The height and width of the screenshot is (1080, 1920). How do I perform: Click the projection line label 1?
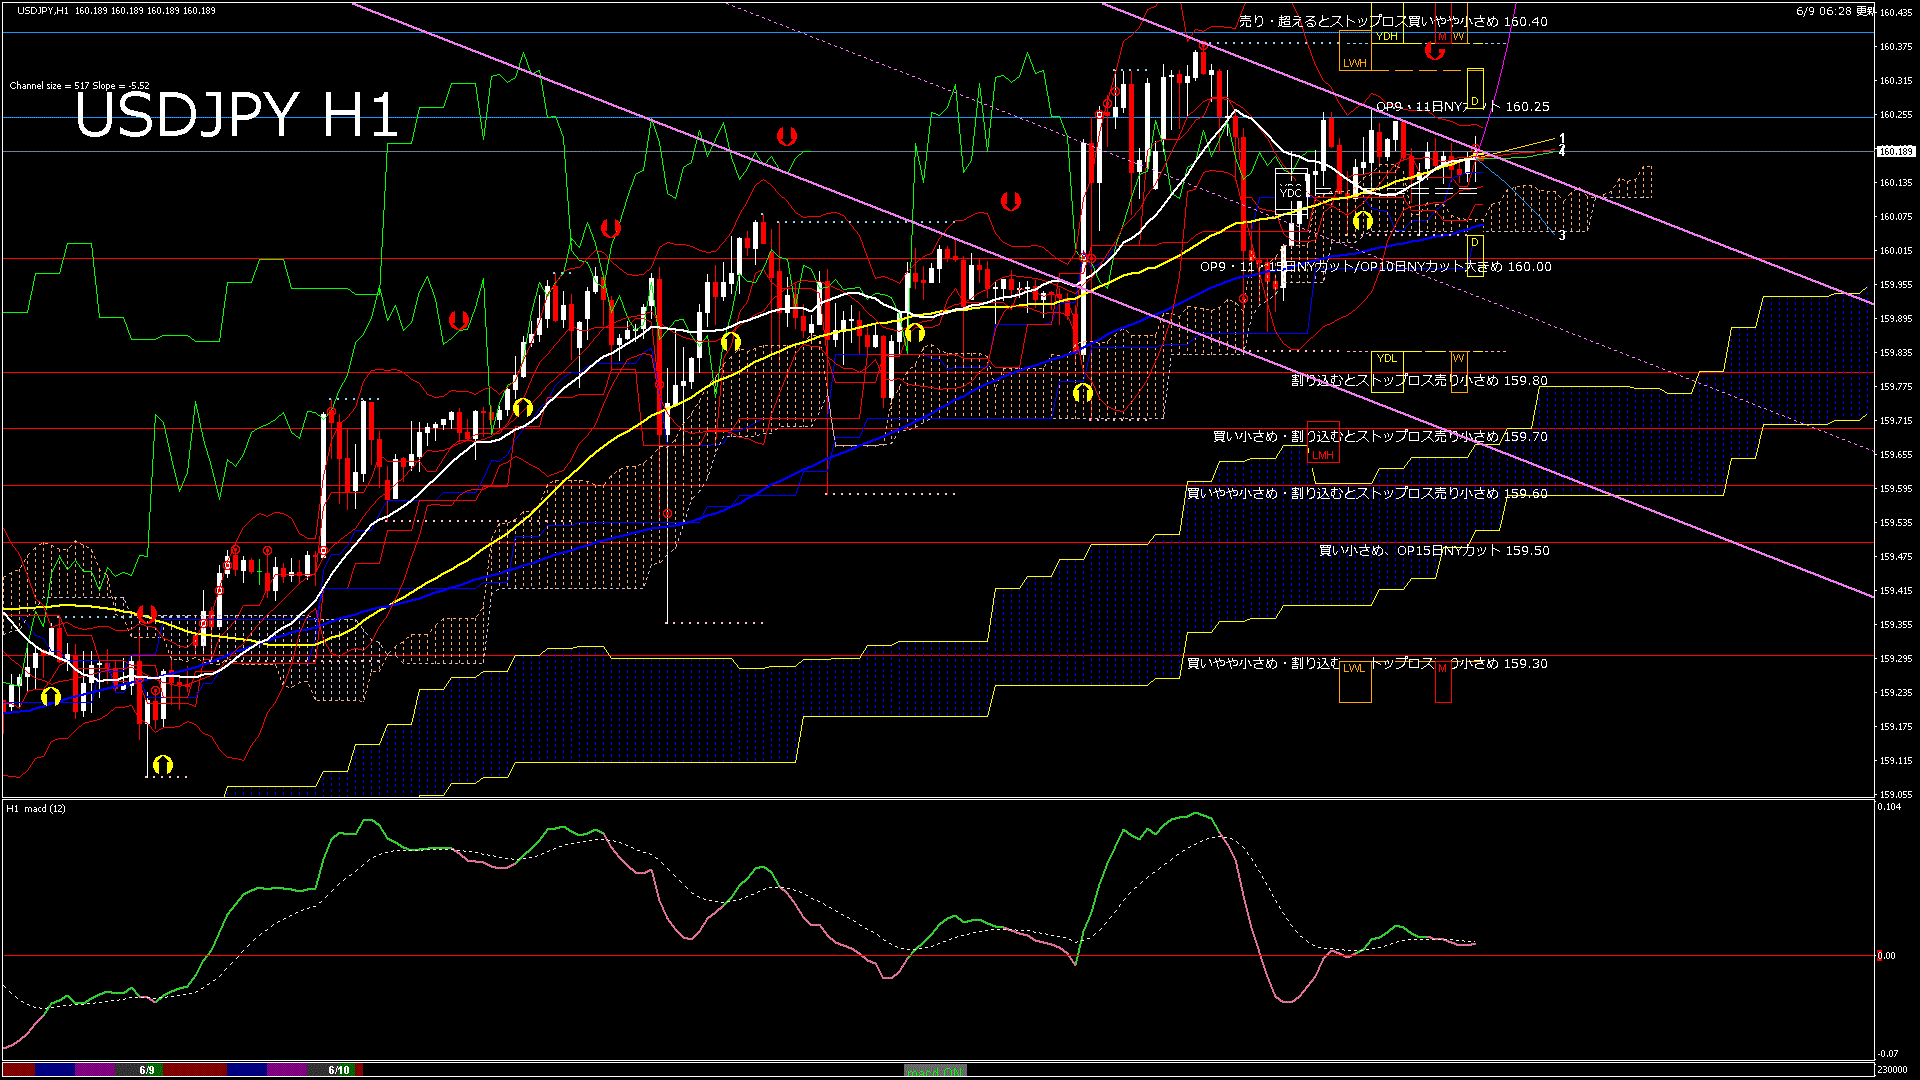click(1562, 139)
